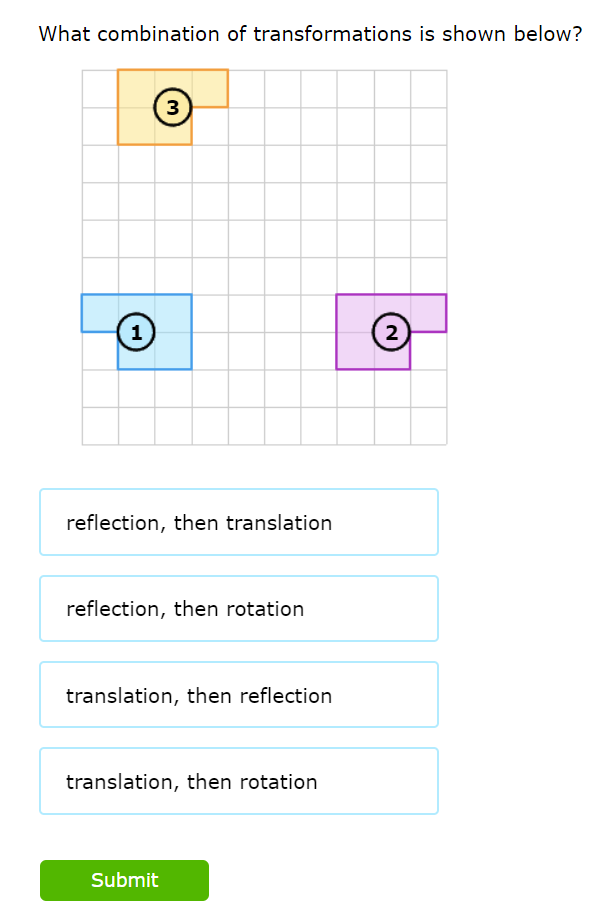Viewport: 605px width, 913px height.
Task: Pick the "translation, then reflection" answer
Action: pos(238,696)
